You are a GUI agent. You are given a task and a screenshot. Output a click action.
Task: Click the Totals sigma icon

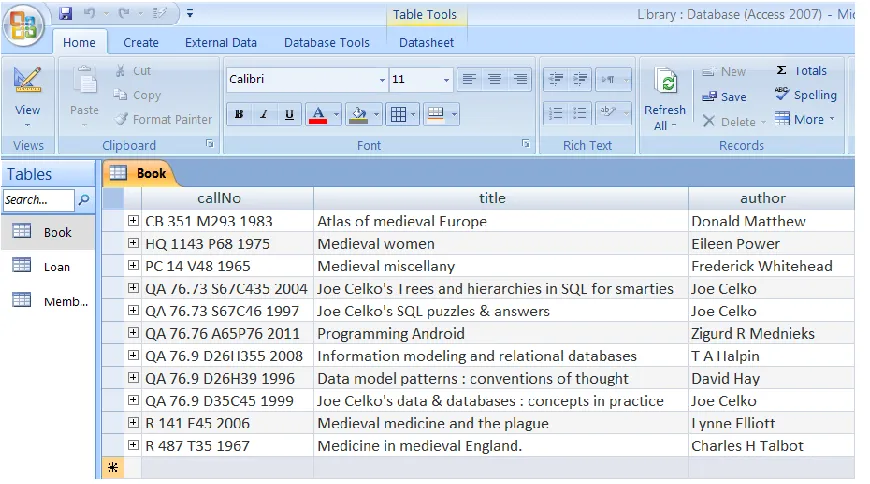tap(781, 70)
